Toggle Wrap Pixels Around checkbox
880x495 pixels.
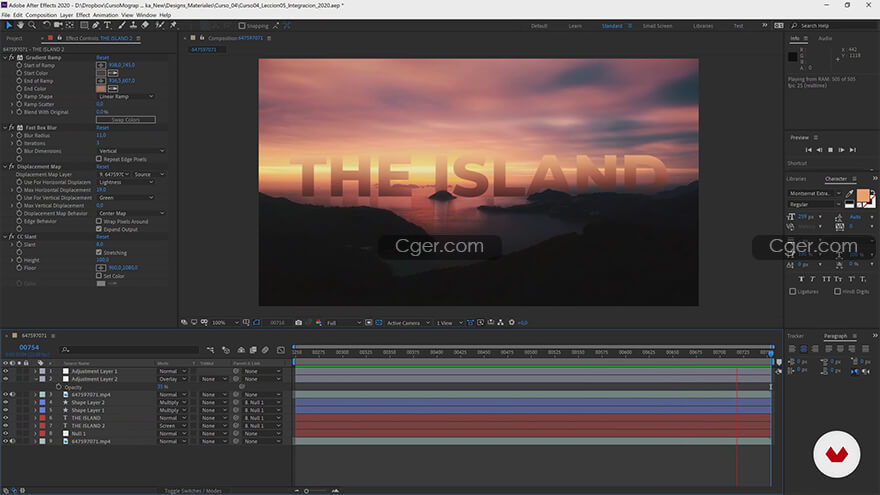coord(99,221)
